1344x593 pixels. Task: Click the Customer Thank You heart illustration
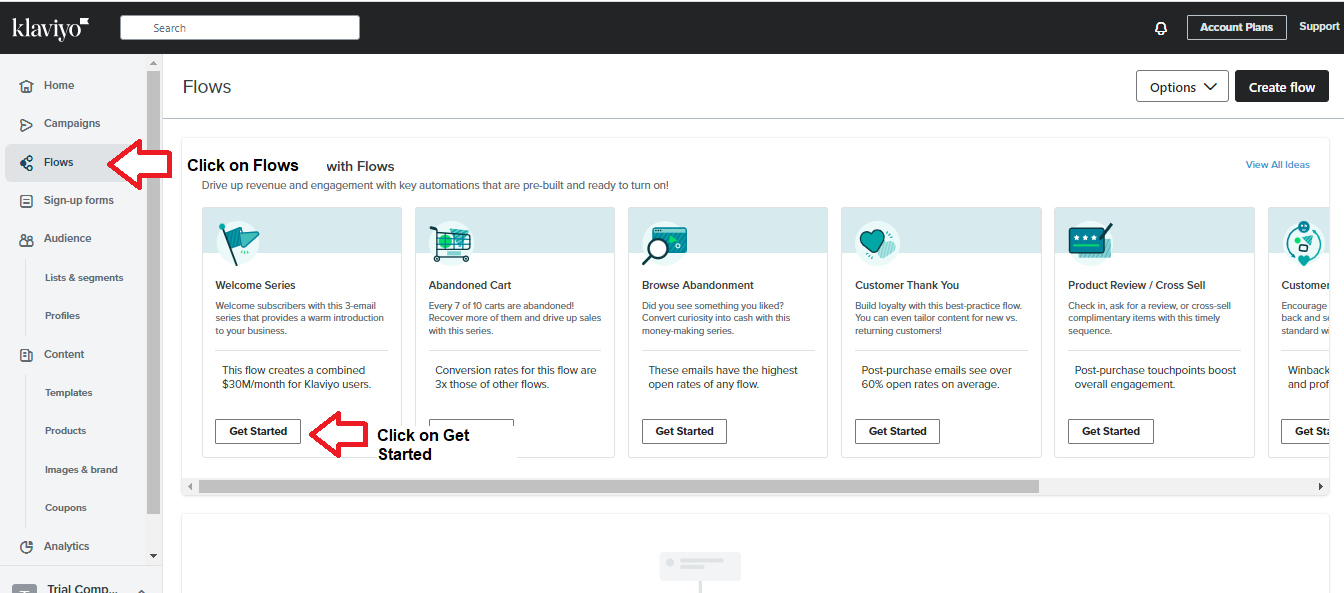(x=877, y=243)
